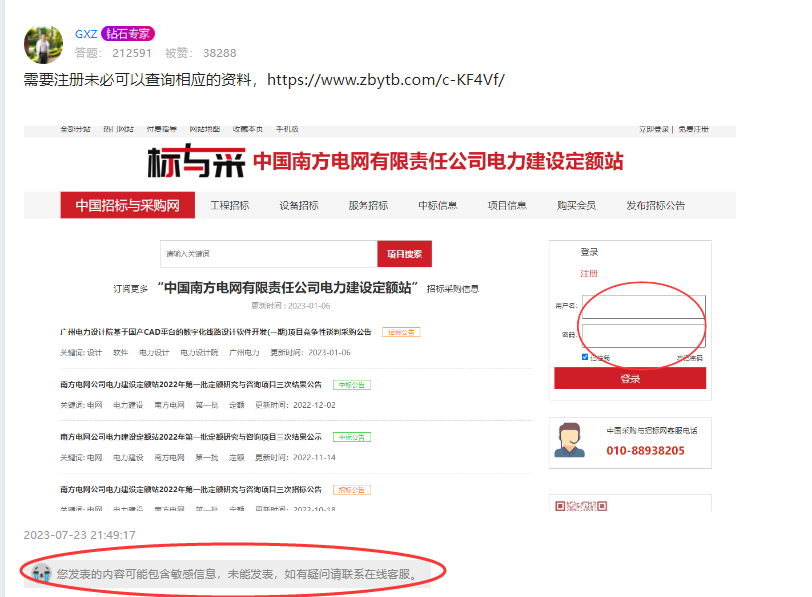Click the red 注册 register link
Viewport: 812px width, 597px height.
pos(589,273)
